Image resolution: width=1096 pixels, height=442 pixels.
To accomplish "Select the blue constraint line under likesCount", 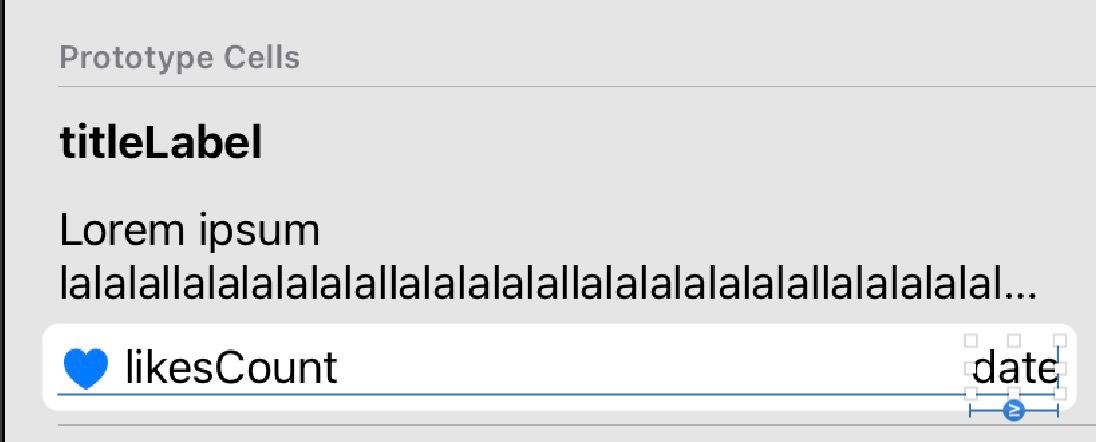I will click(x=512, y=394).
